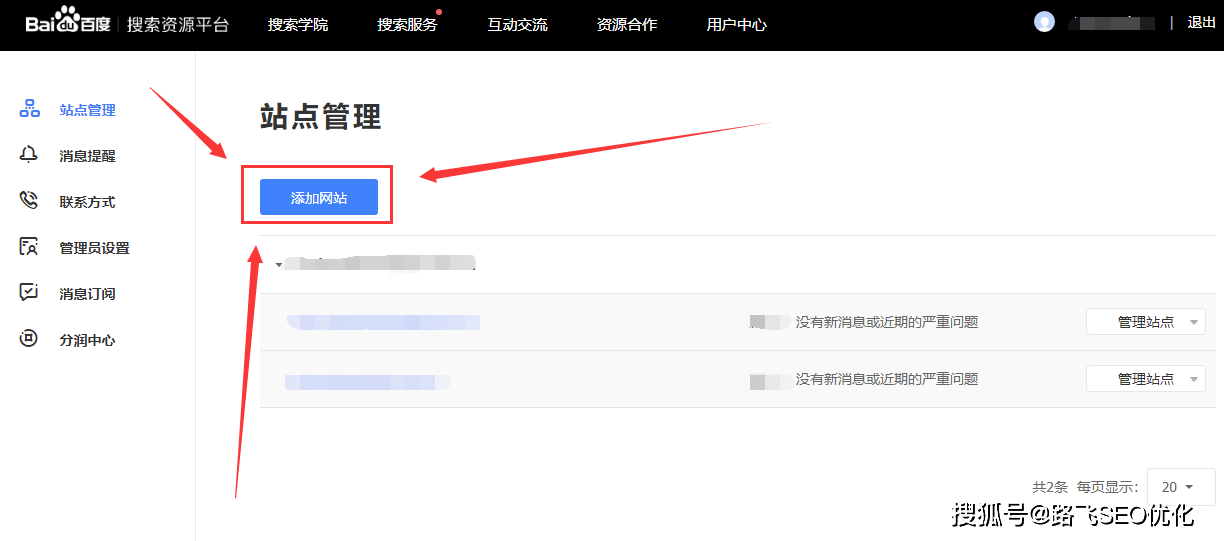The height and width of the screenshot is (541, 1224).
Task: Open the second 管理站点 dropdown
Action: click(x=1145, y=379)
